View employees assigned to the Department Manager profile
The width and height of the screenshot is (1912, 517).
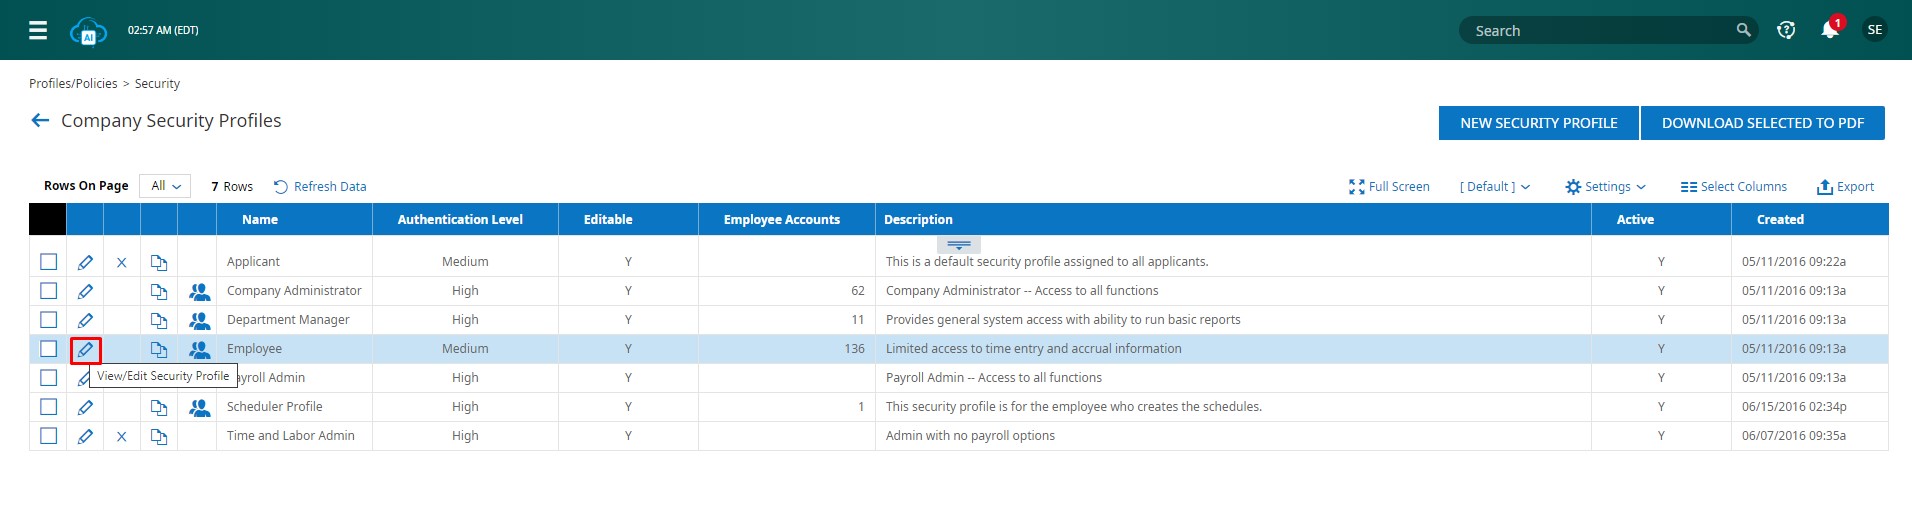[200, 321]
